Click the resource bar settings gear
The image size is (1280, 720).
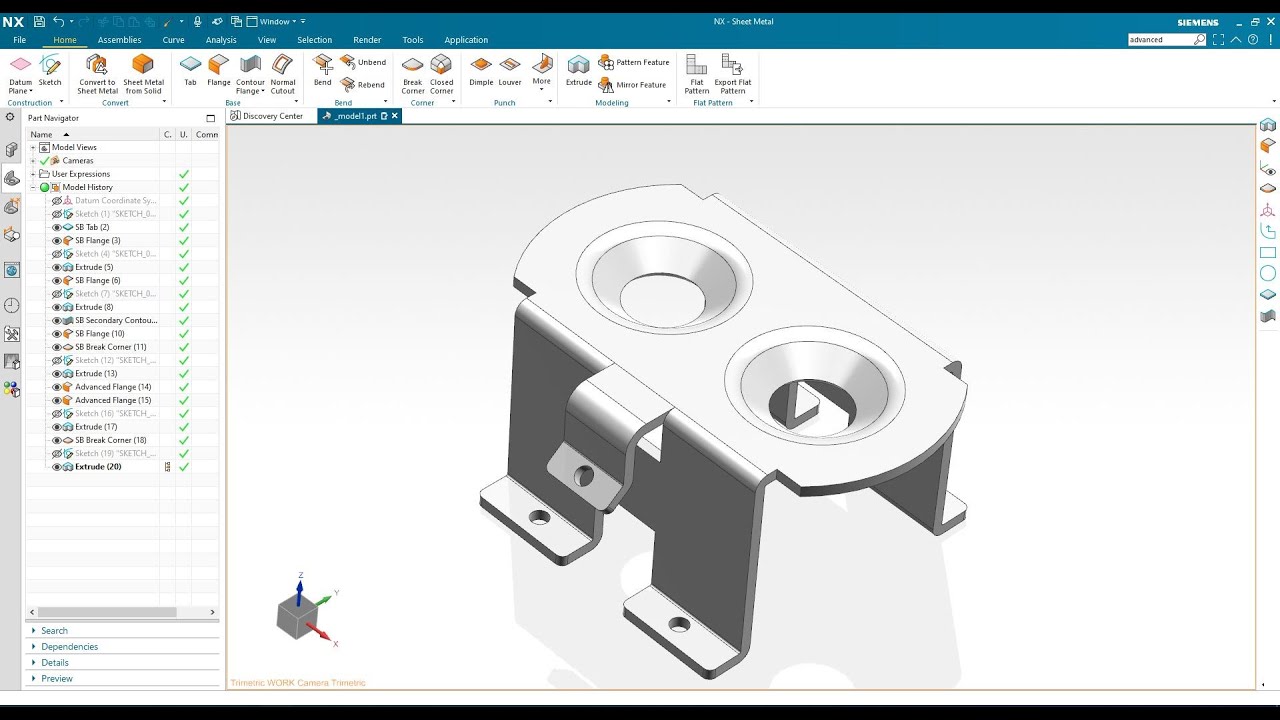pyautogui.click(x=10, y=117)
